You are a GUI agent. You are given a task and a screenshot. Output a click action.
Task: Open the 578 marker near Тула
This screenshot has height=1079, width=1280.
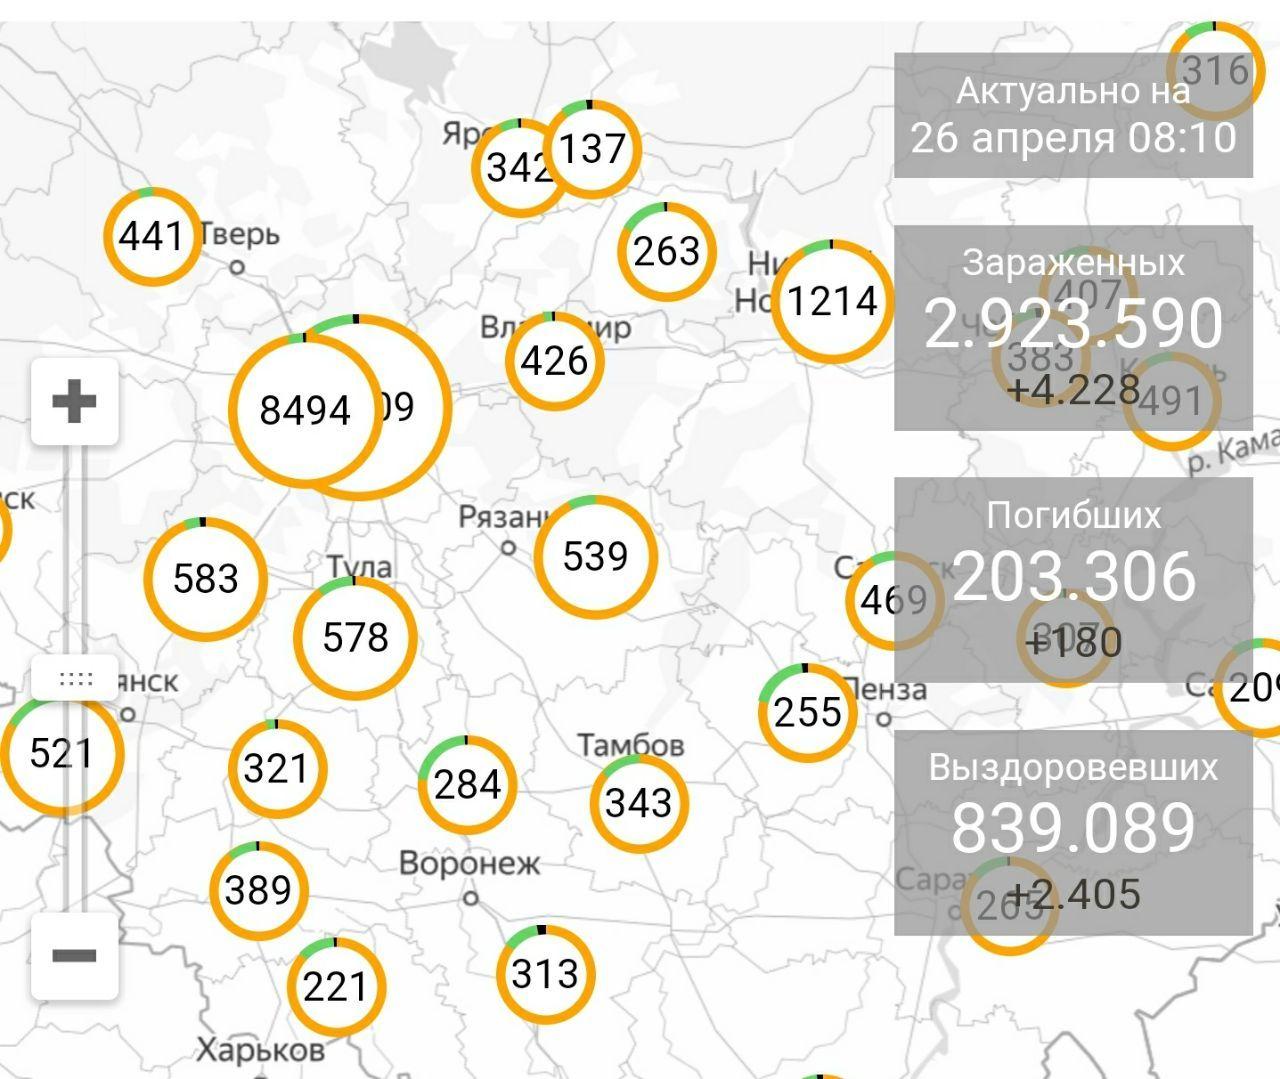tap(355, 638)
